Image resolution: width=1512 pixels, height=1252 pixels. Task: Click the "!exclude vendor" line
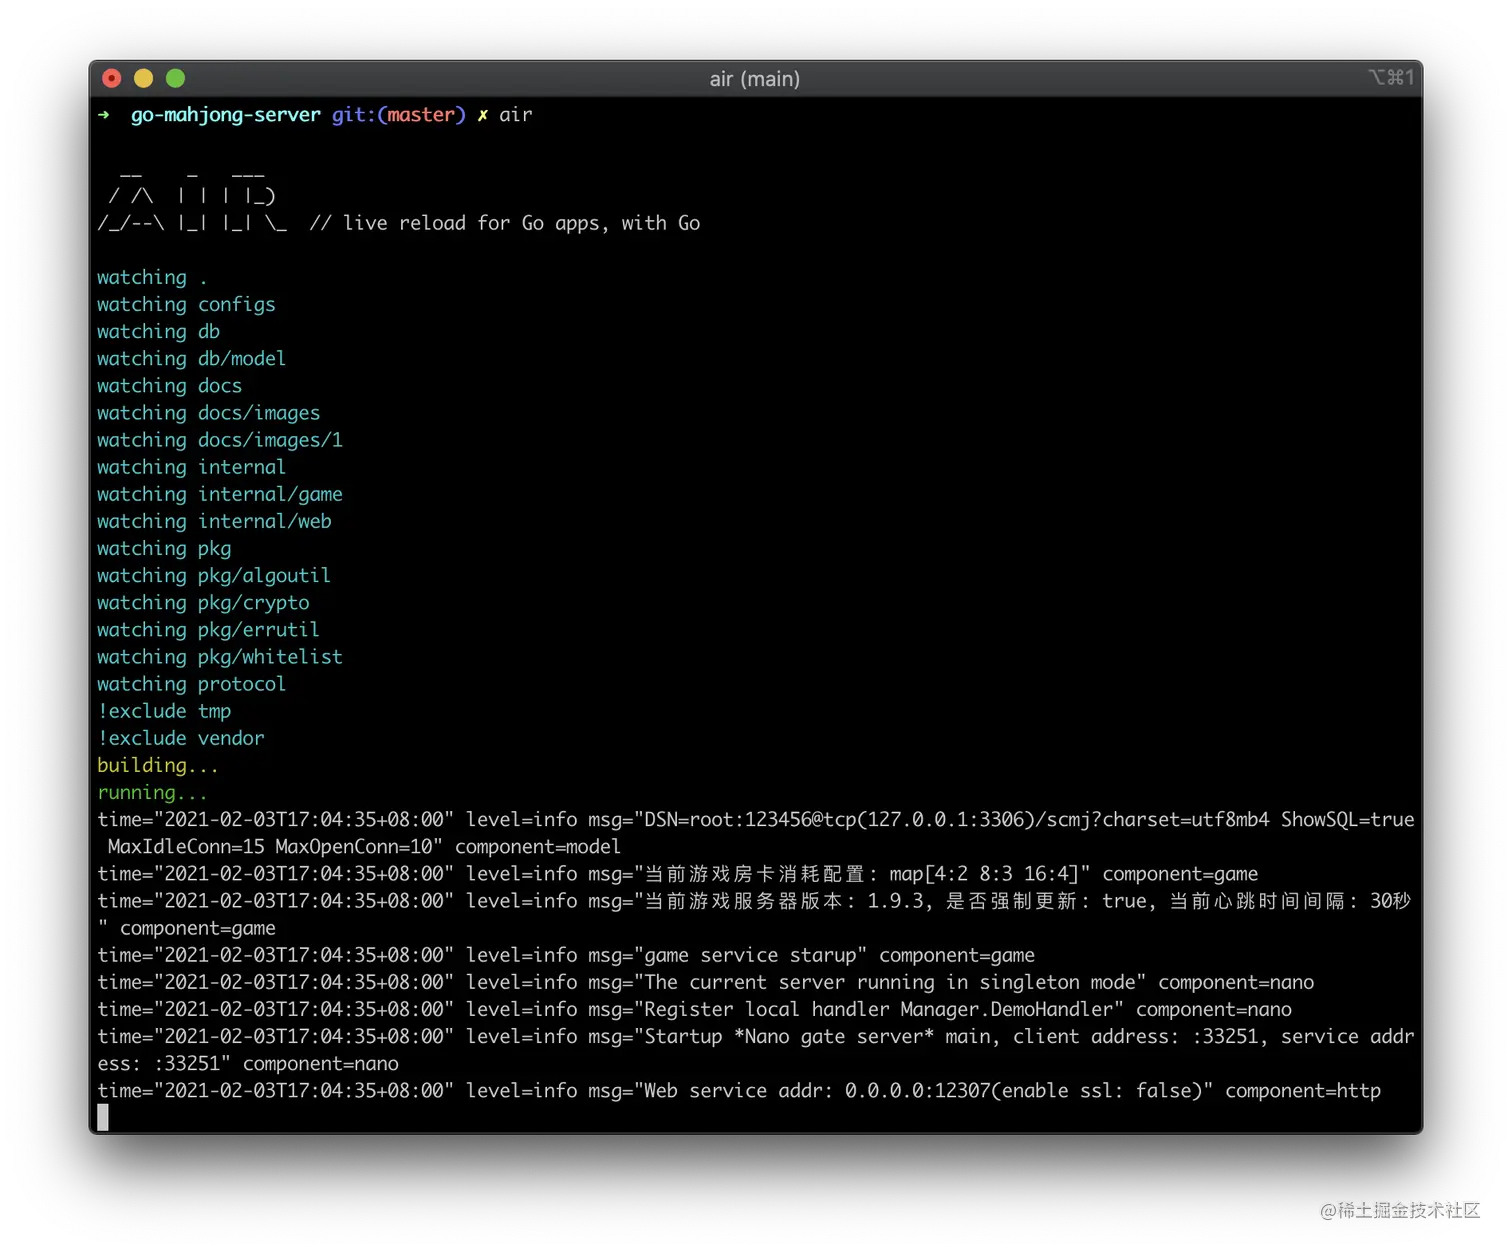[x=181, y=737]
